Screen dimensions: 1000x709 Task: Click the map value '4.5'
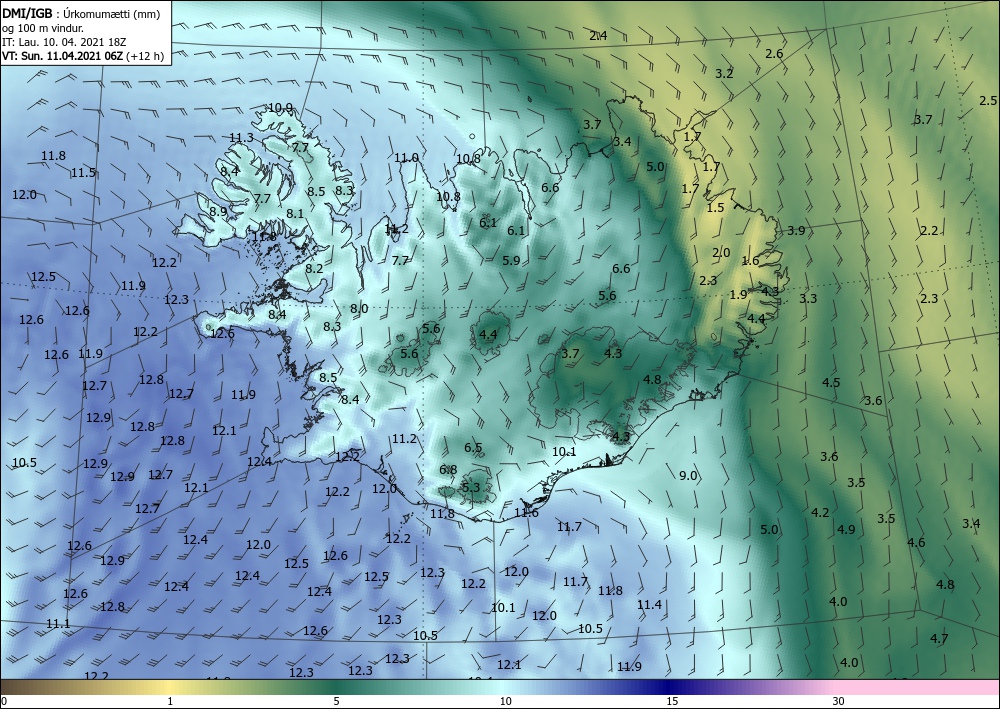pos(831,383)
